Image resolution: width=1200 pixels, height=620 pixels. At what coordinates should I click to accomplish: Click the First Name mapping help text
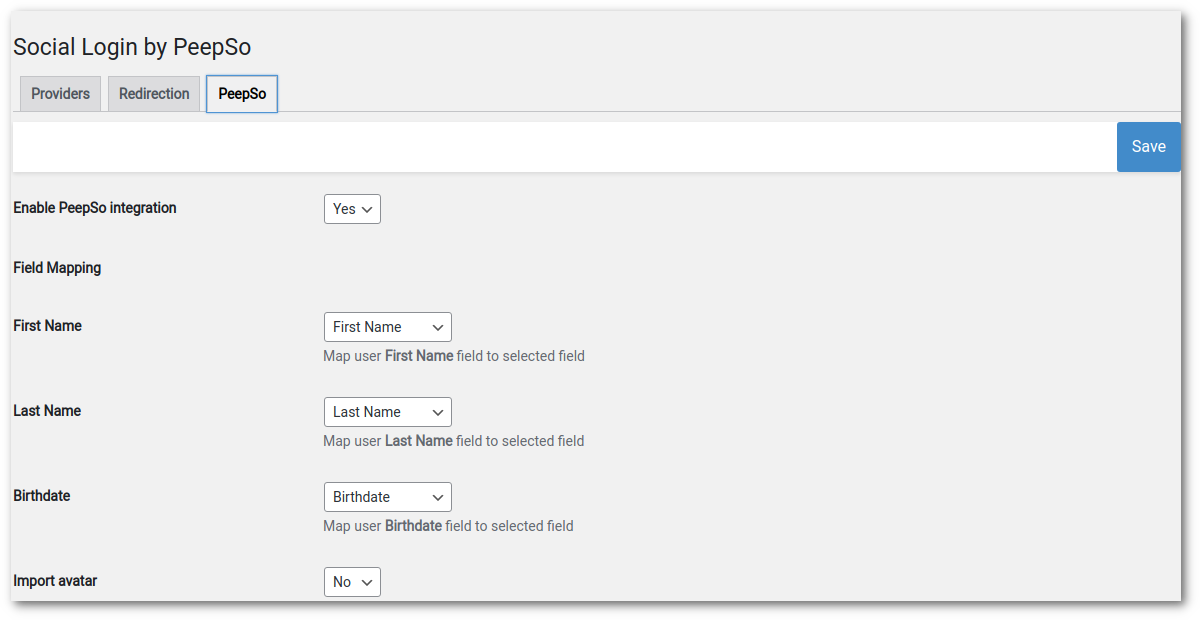point(454,356)
